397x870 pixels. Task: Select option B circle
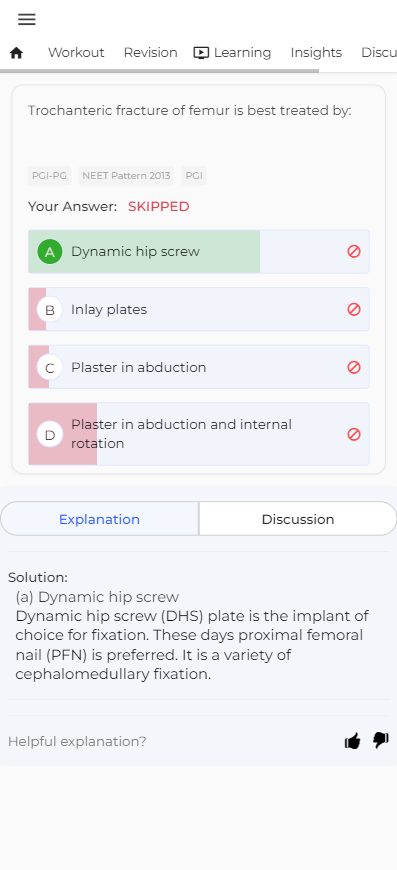50,310
